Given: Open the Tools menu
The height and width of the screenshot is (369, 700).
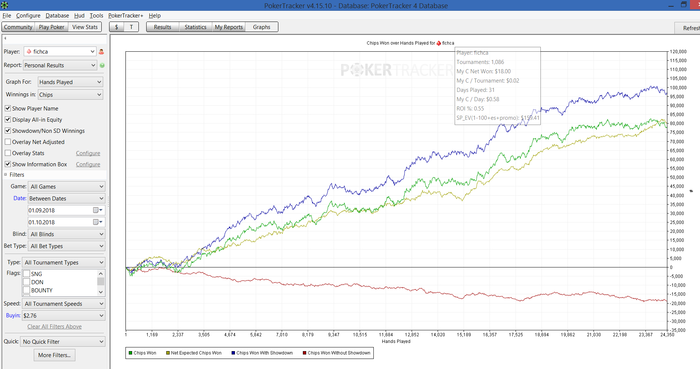Looking at the screenshot, I should click(x=96, y=16).
